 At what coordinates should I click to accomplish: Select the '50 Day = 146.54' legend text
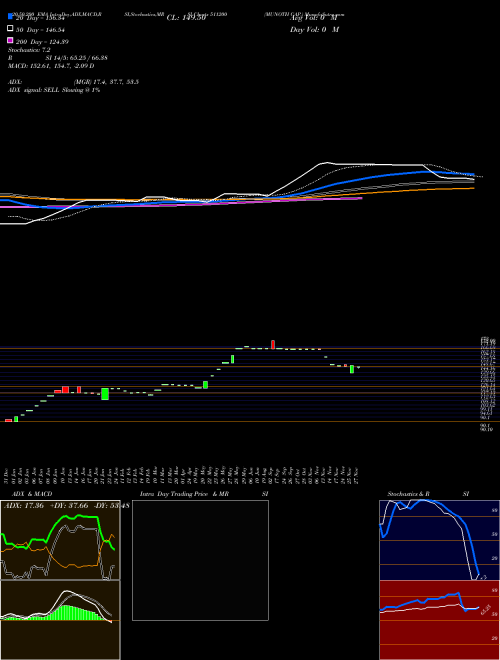40,30
